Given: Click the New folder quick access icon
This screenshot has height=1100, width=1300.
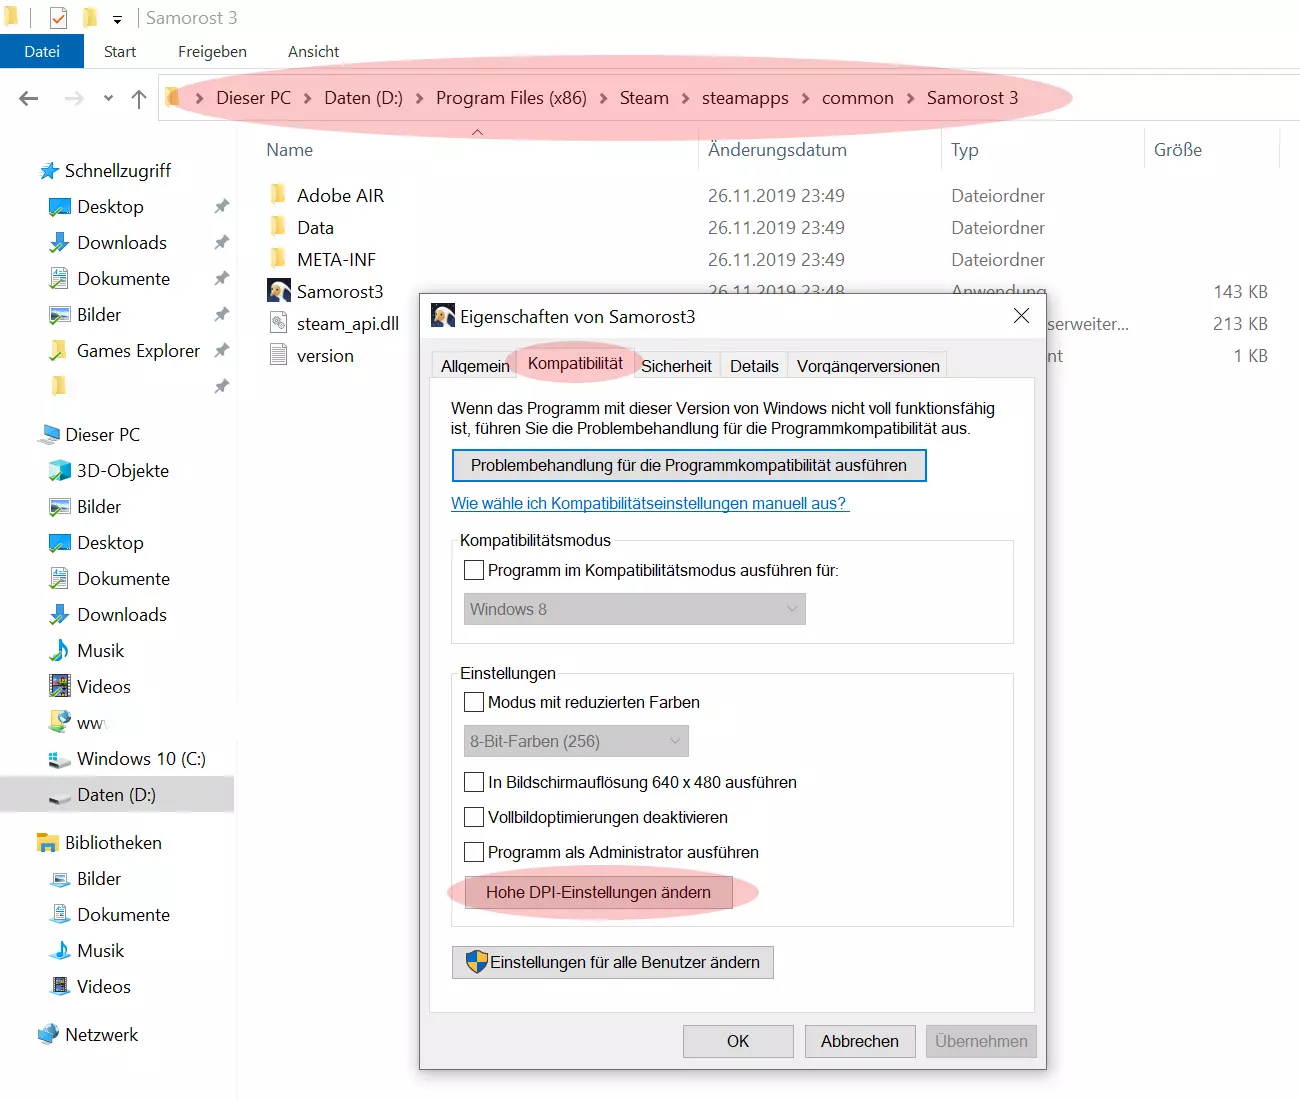Looking at the screenshot, I should (89, 18).
